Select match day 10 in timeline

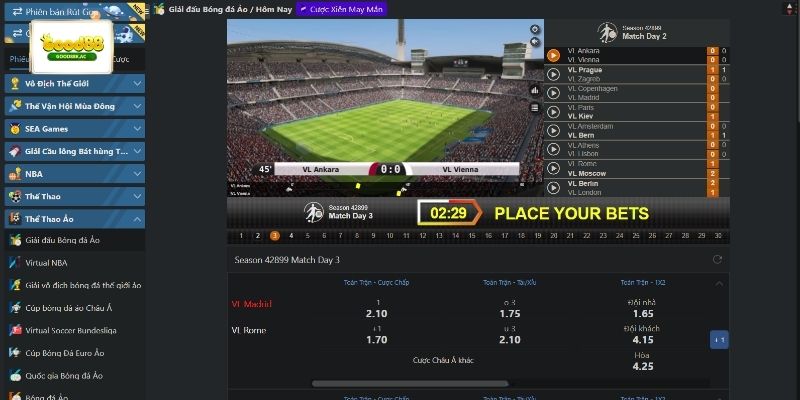click(x=390, y=236)
